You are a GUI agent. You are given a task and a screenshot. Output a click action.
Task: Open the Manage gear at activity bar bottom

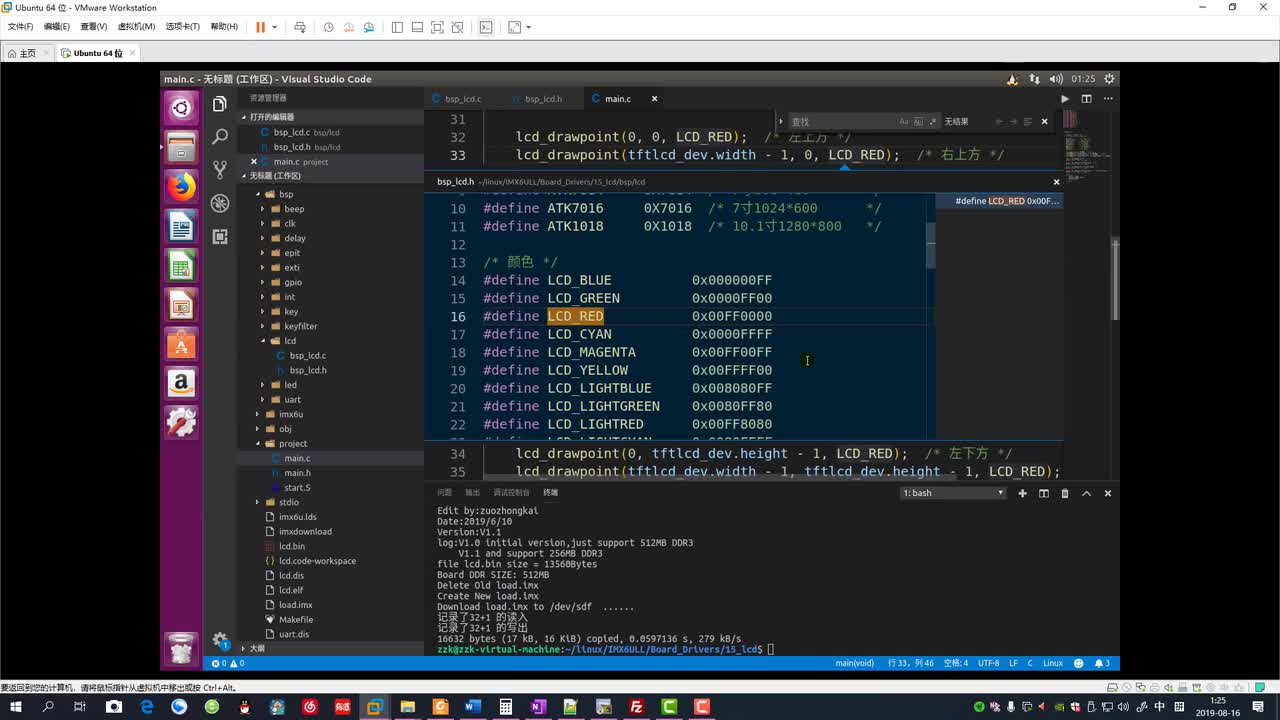click(x=220, y=641)
